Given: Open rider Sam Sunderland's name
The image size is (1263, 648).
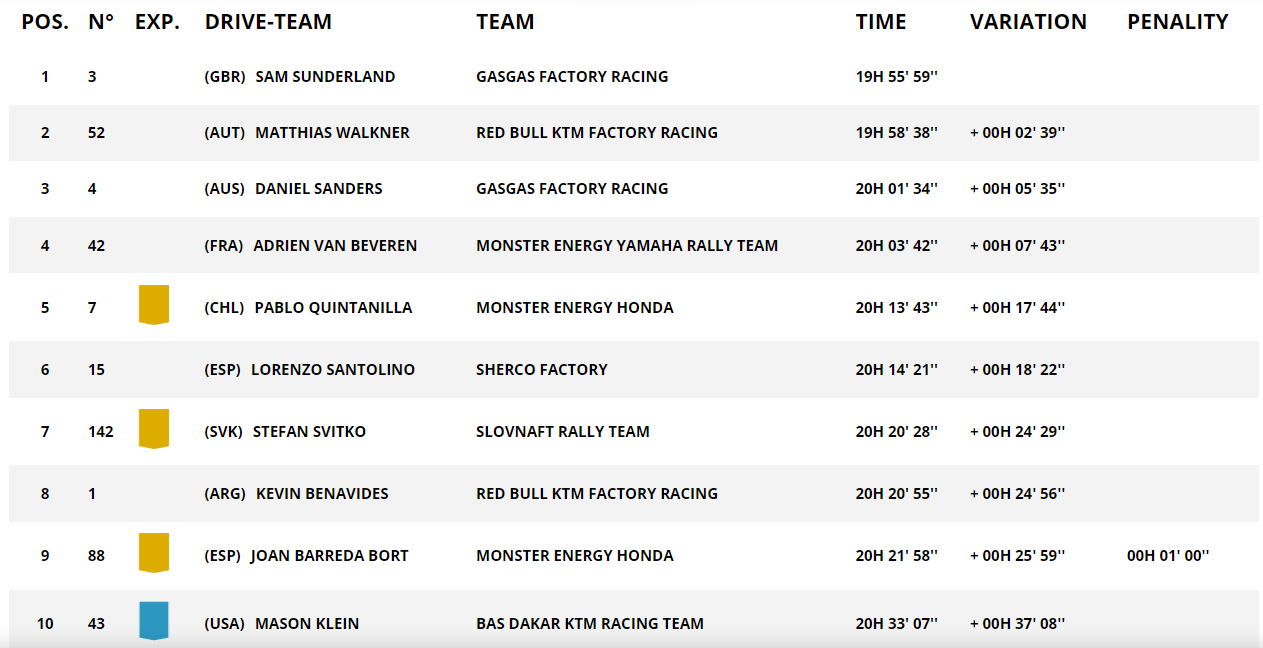Looking at the screenshot, I should (325, 77).
